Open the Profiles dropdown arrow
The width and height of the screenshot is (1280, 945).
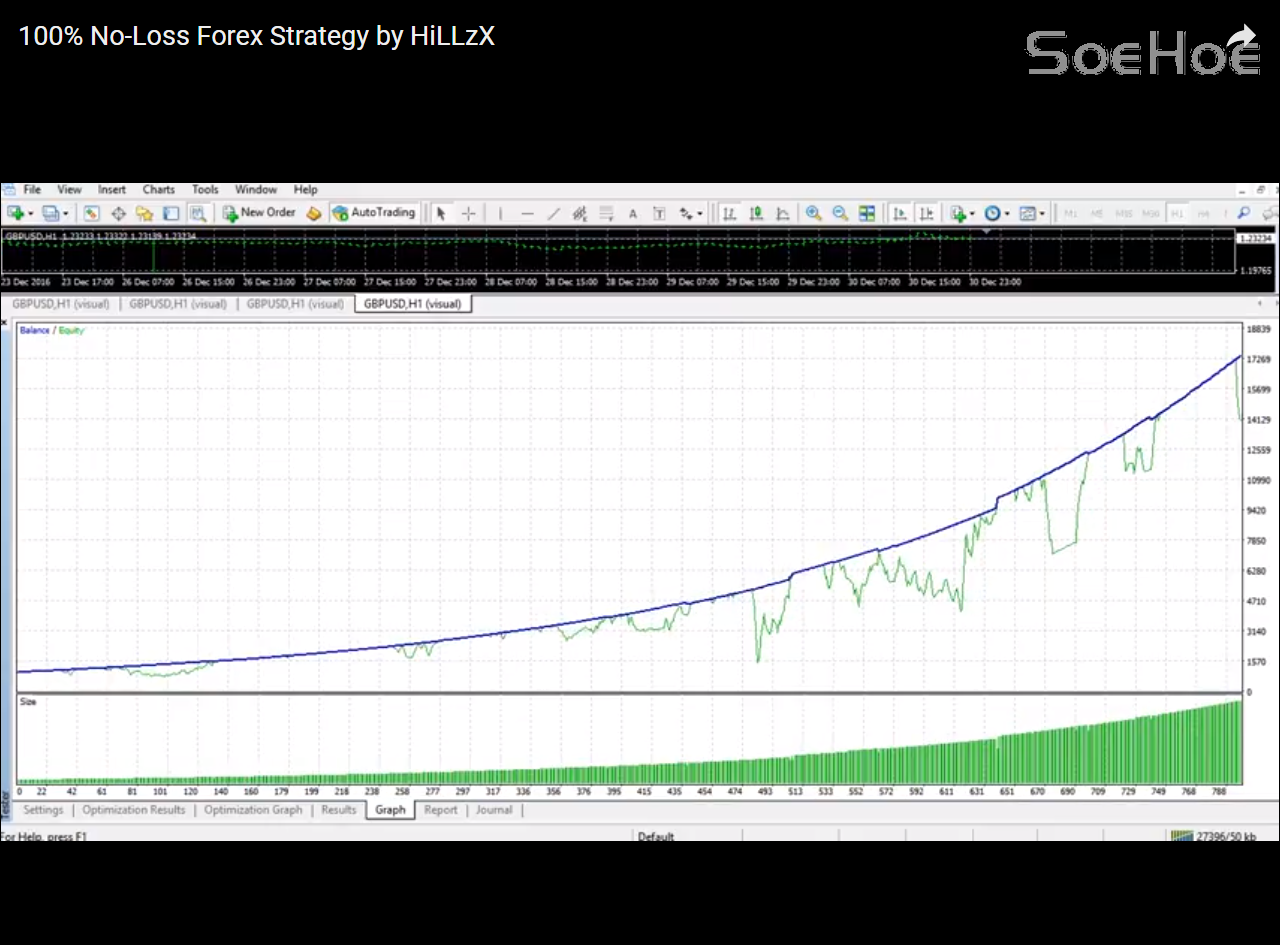tap(66, 214)
